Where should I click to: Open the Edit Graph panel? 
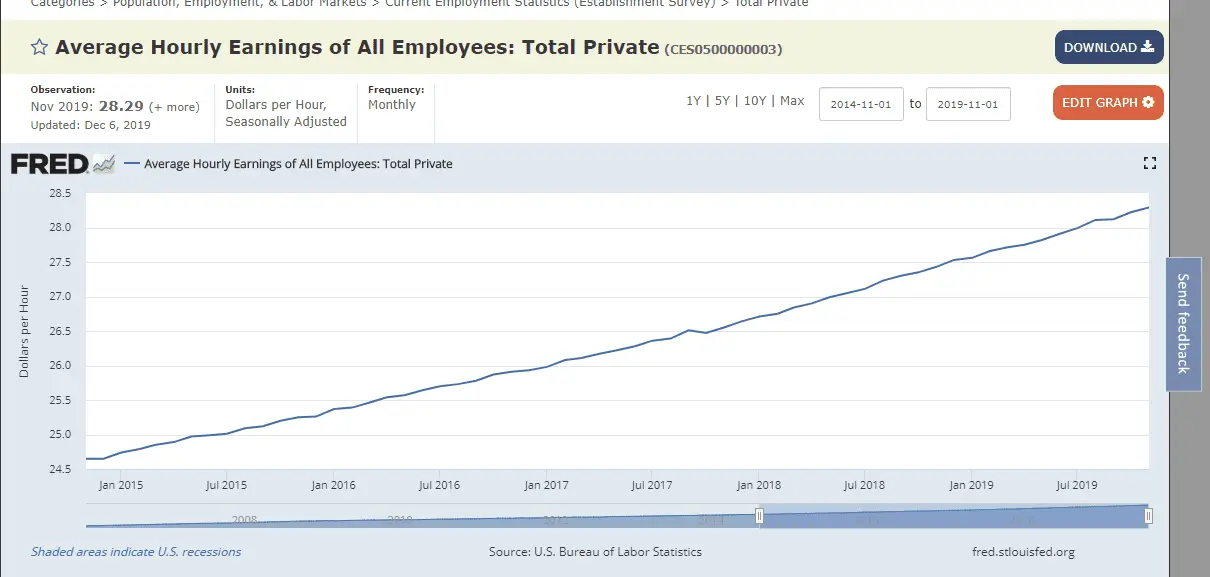coord(1107,102)
